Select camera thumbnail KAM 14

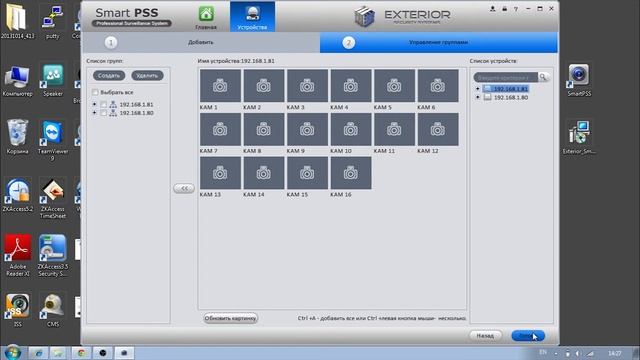tap(264, 173)
